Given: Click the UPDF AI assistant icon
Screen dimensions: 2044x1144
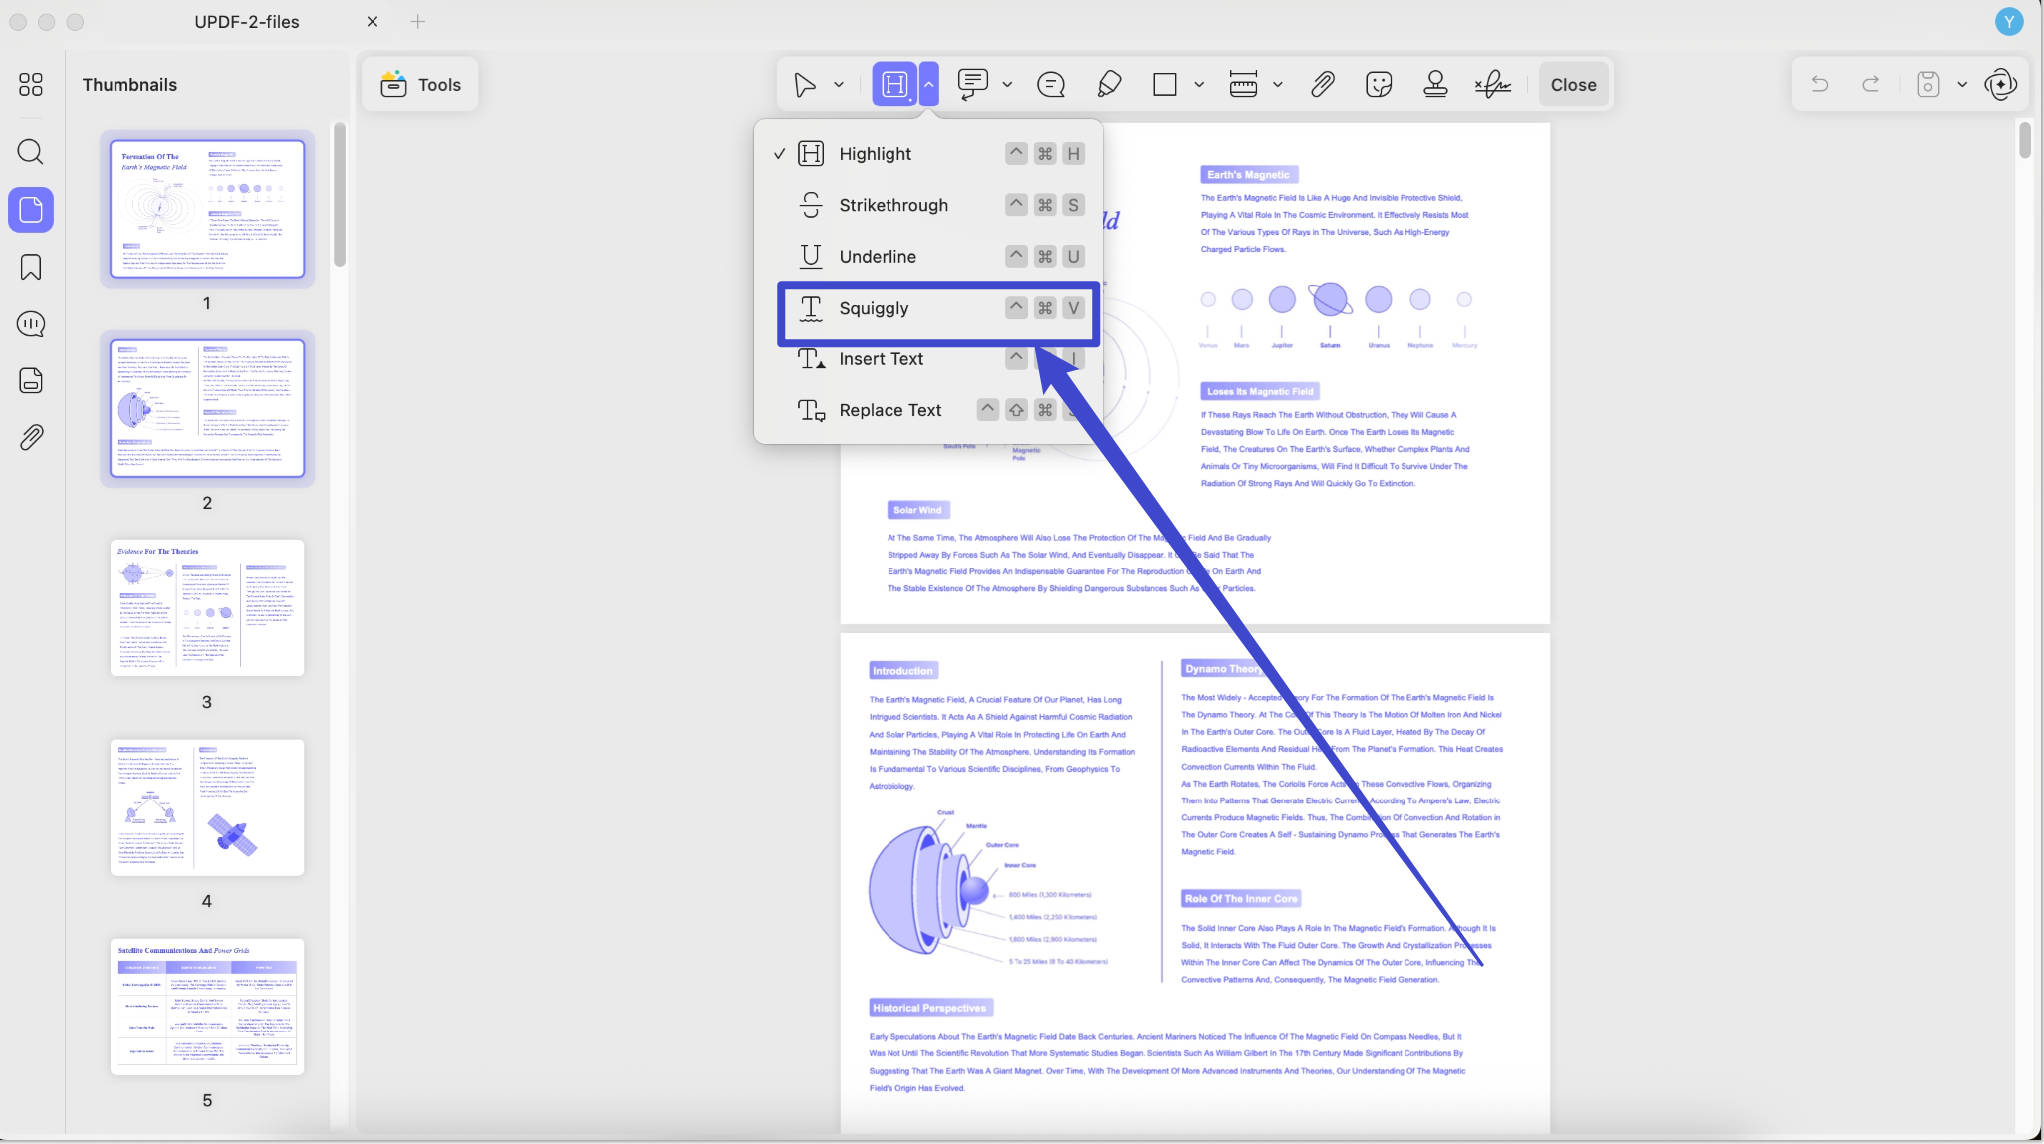Looking at the screenshot, I should point(2001,85).
